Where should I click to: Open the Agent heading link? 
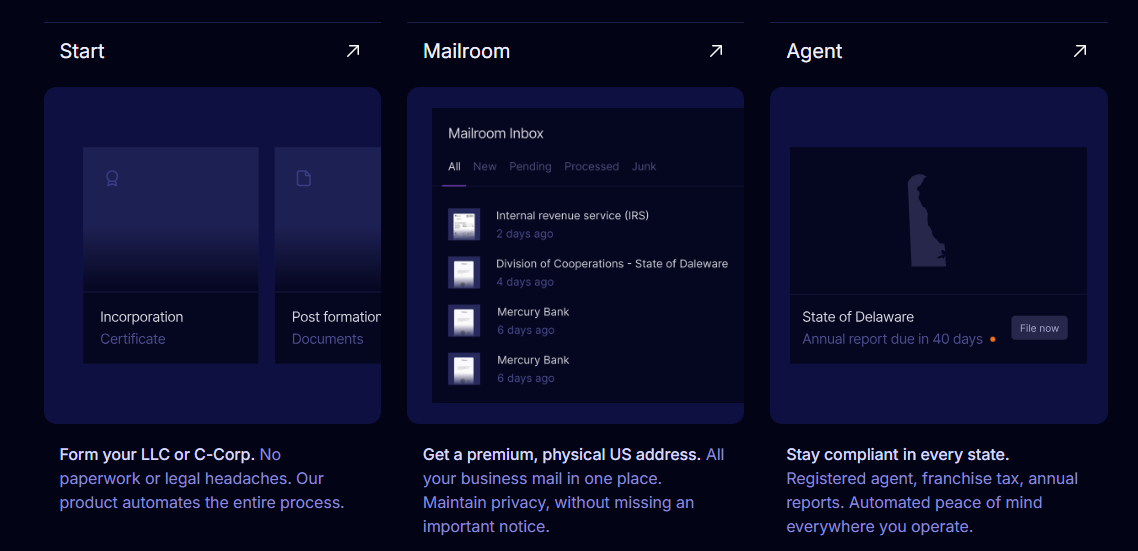(x=814, y=51)
